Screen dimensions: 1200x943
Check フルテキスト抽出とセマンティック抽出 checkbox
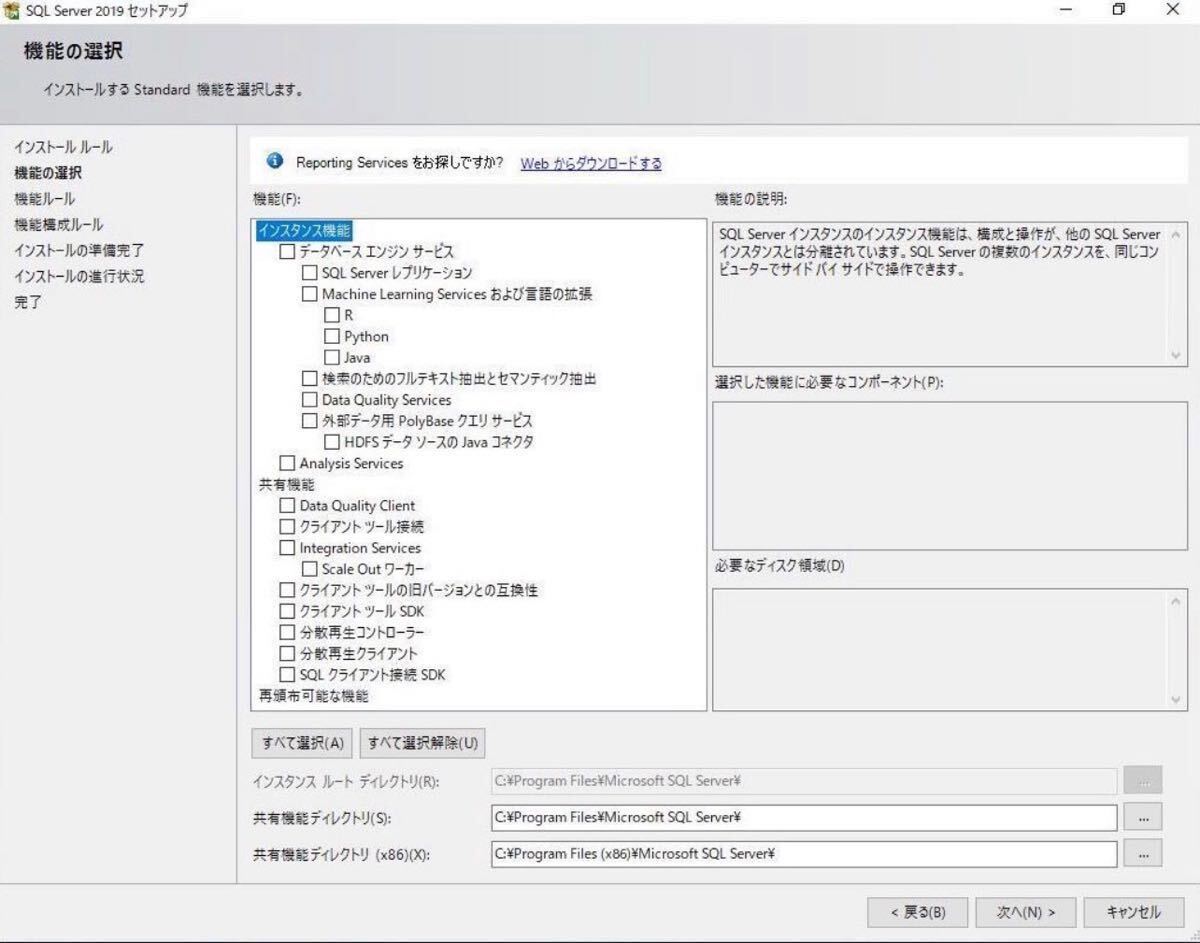[x=309, y=379]
